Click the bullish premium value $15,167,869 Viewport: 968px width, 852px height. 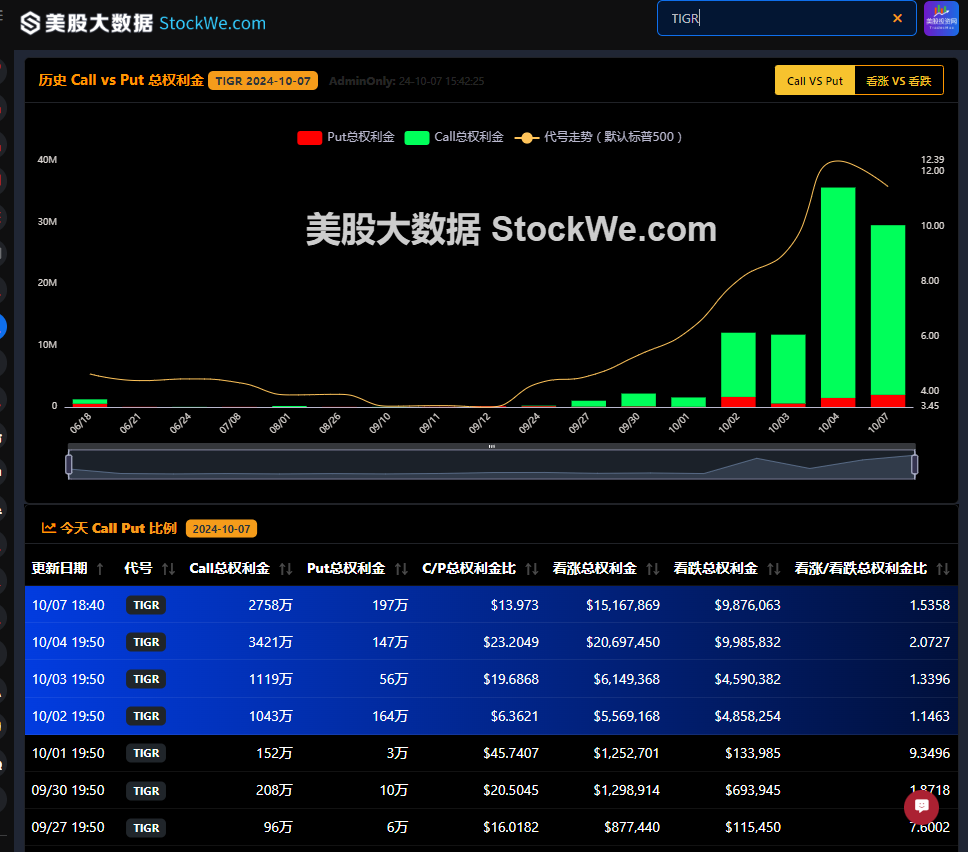623,605
